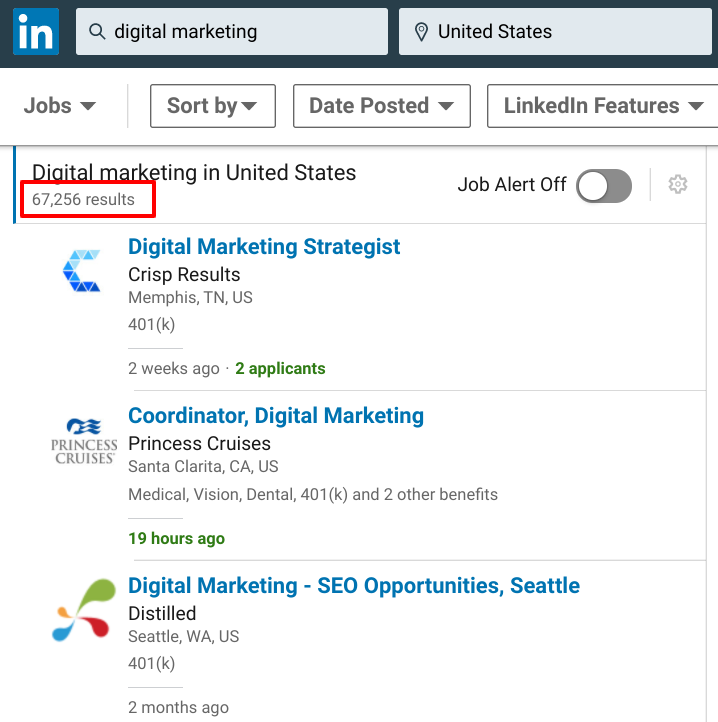The width and height of the screenshot is (718, 722).
Task: Open Digital Marketing - SEO Opportunities, Seattle
Action: (x=354, y=586)
